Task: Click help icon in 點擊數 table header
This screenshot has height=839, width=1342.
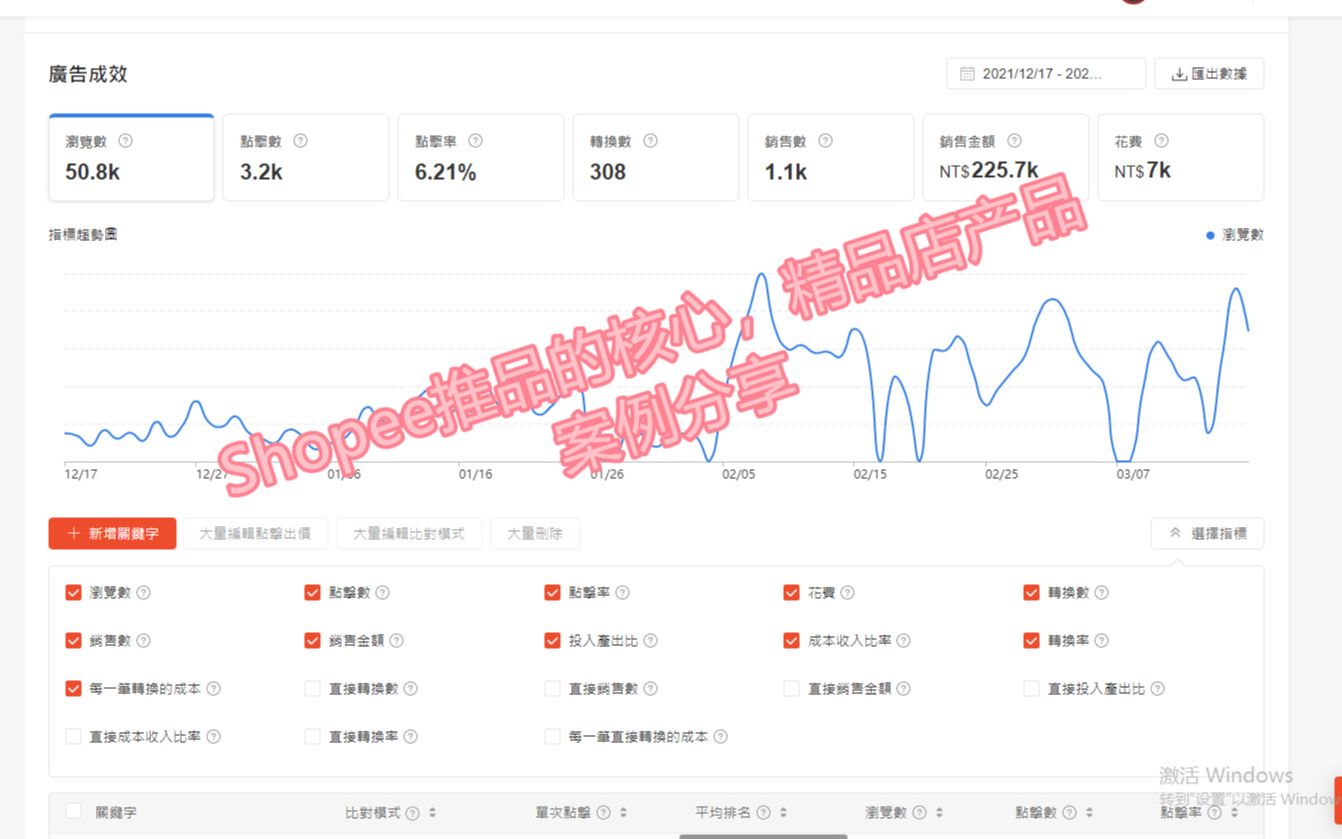Action: click(1069, 813)
